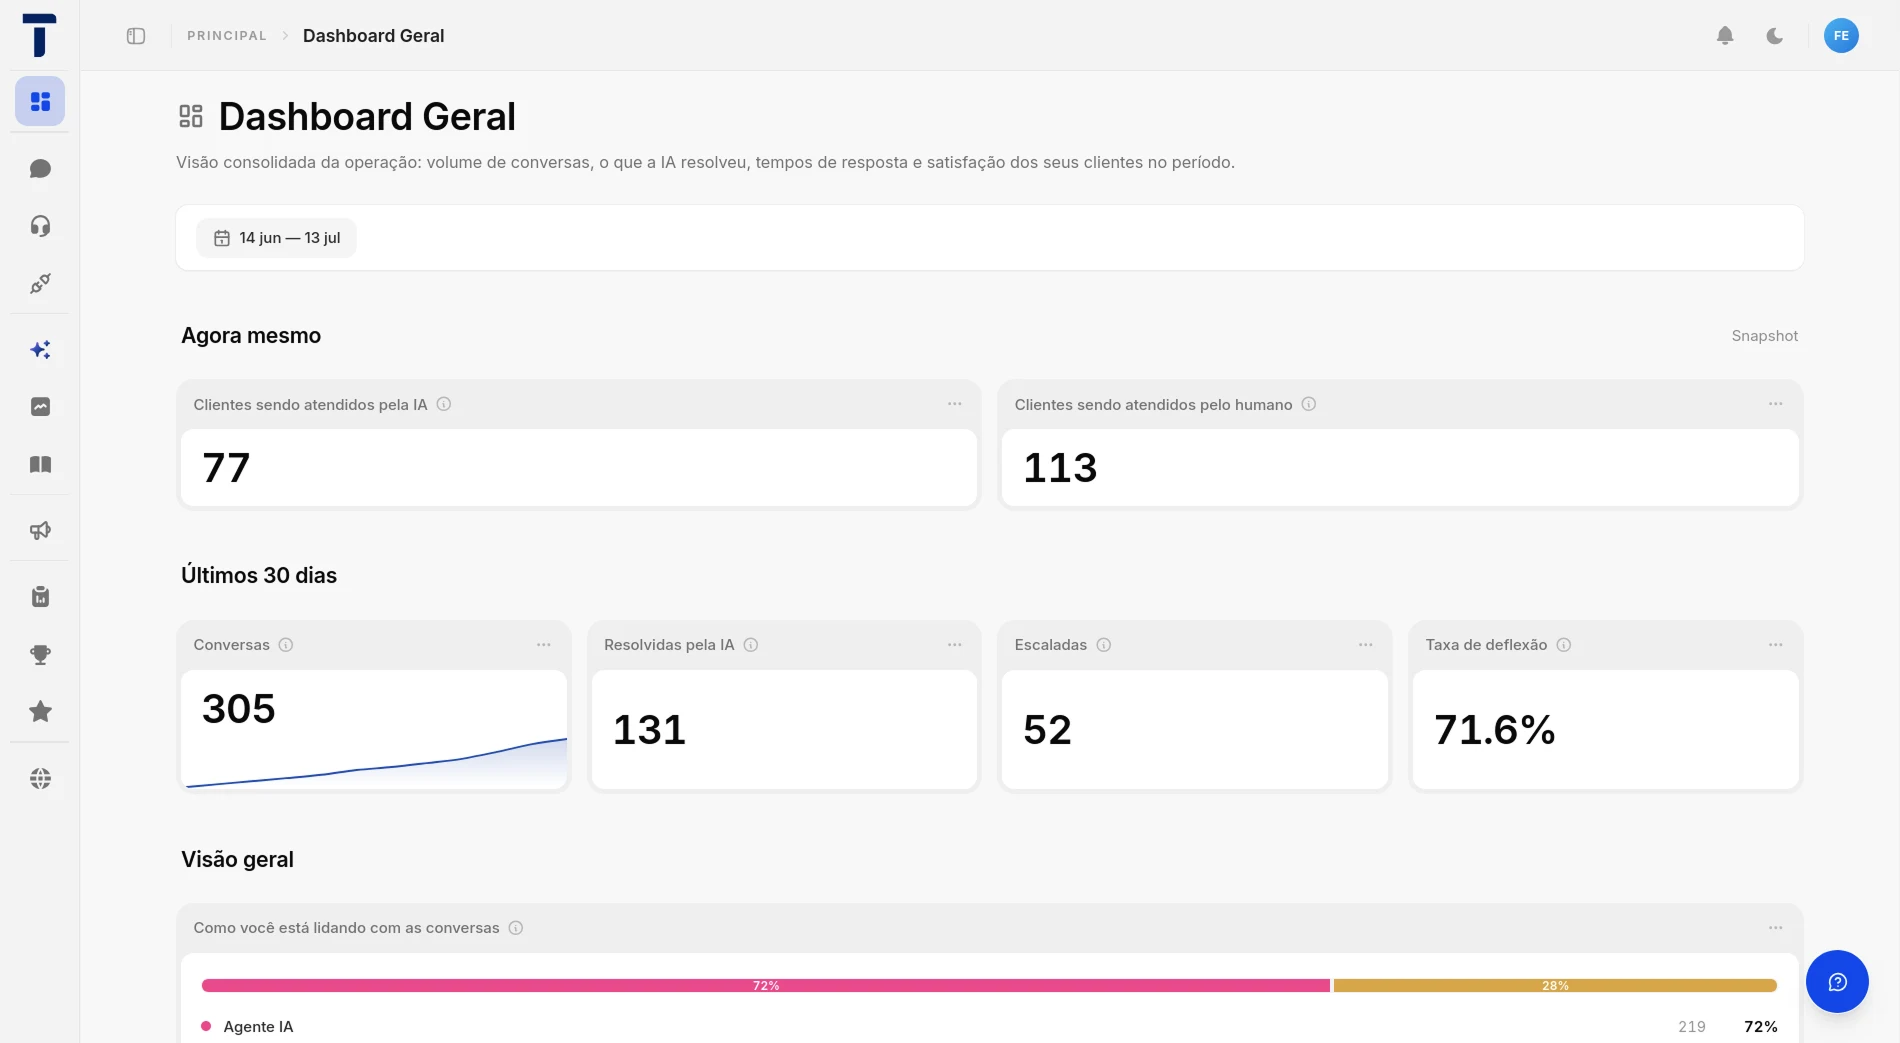Open the trophy sidebar icon

[40, 654]
